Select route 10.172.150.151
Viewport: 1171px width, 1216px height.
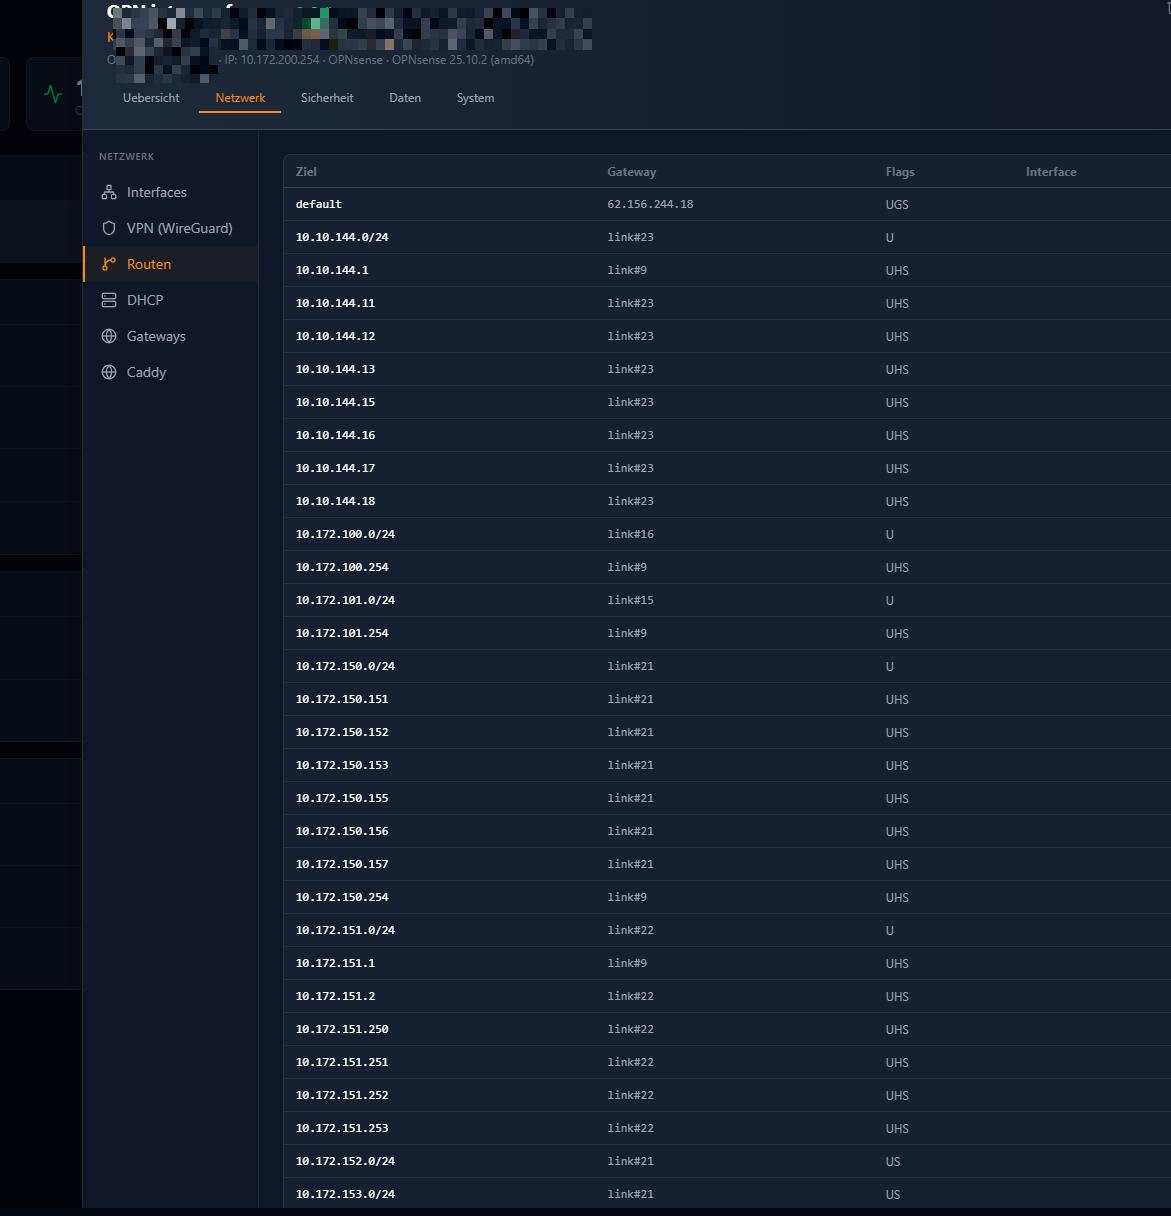[x=727, y=699]
